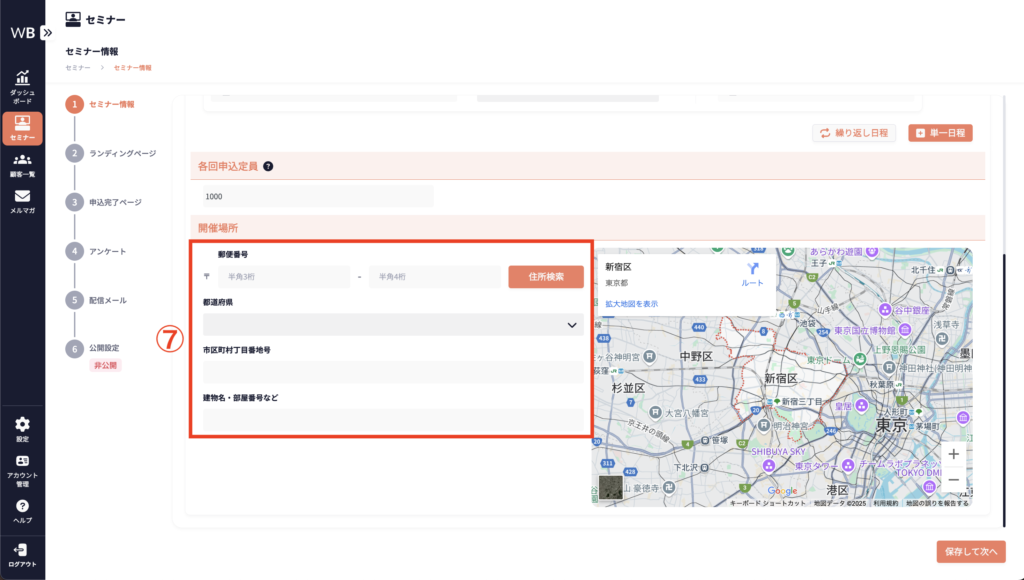Click the ヘルプ help icon
Screen dimensions: 1024x580
click(22, 507)
